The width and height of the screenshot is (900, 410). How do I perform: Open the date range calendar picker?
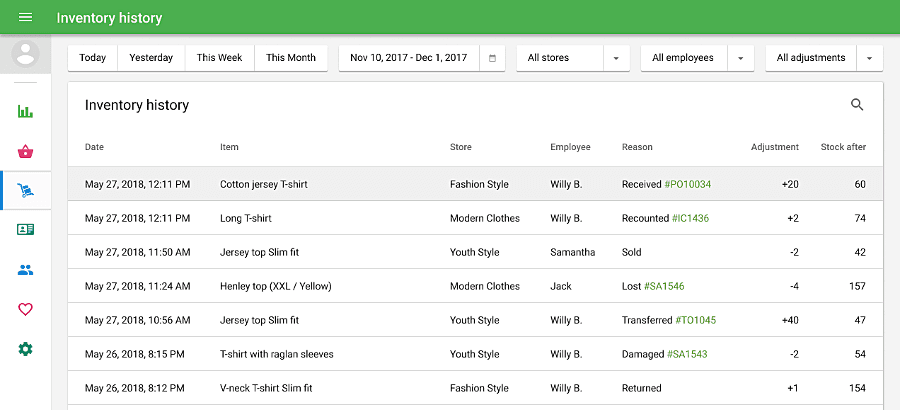pyautogui.click(x=493, y=58)
